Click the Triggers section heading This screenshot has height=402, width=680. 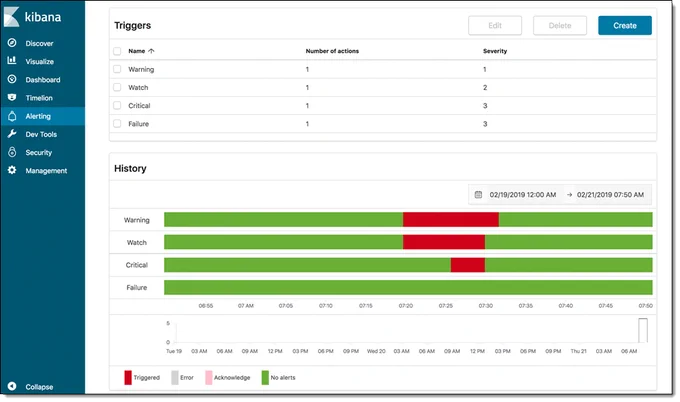pos(132,26)
